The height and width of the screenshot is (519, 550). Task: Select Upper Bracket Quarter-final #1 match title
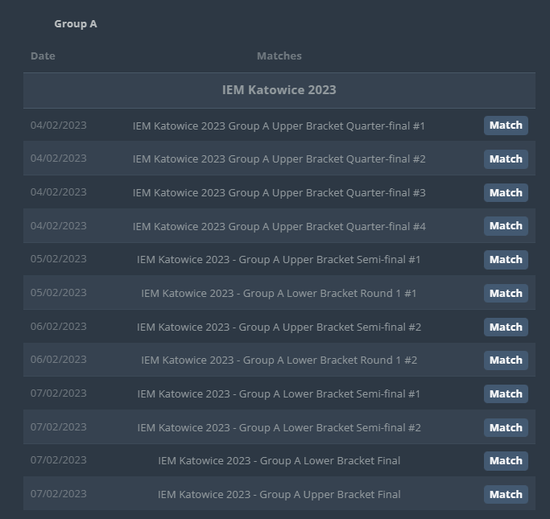click(279, 126)
